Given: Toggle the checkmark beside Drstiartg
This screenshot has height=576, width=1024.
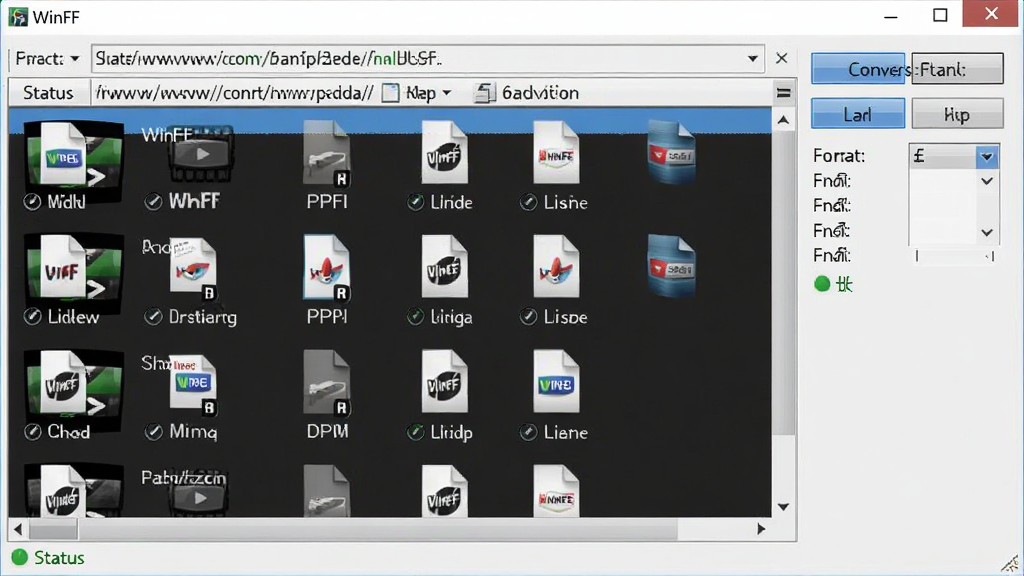Looking at the screenshot, I should click(x=153, y=317).
